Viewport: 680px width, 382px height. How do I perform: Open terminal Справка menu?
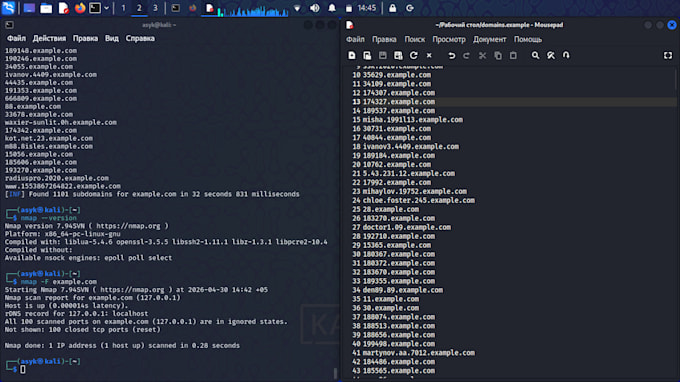[140, 38]
